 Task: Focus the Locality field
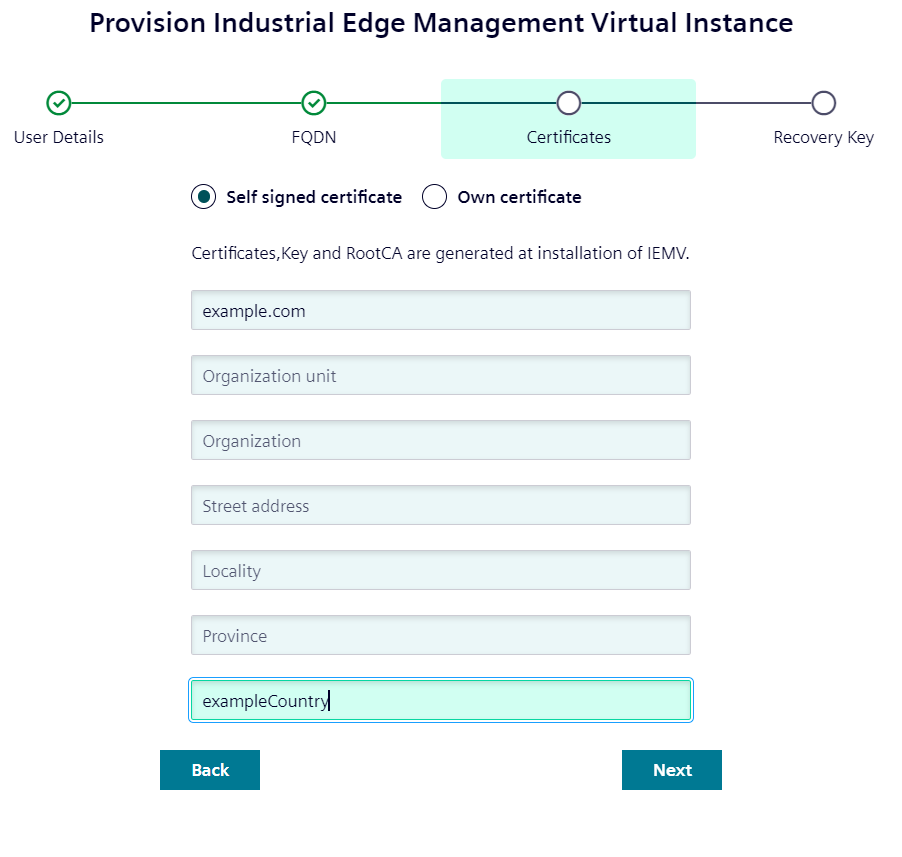[x=441, y=571]
